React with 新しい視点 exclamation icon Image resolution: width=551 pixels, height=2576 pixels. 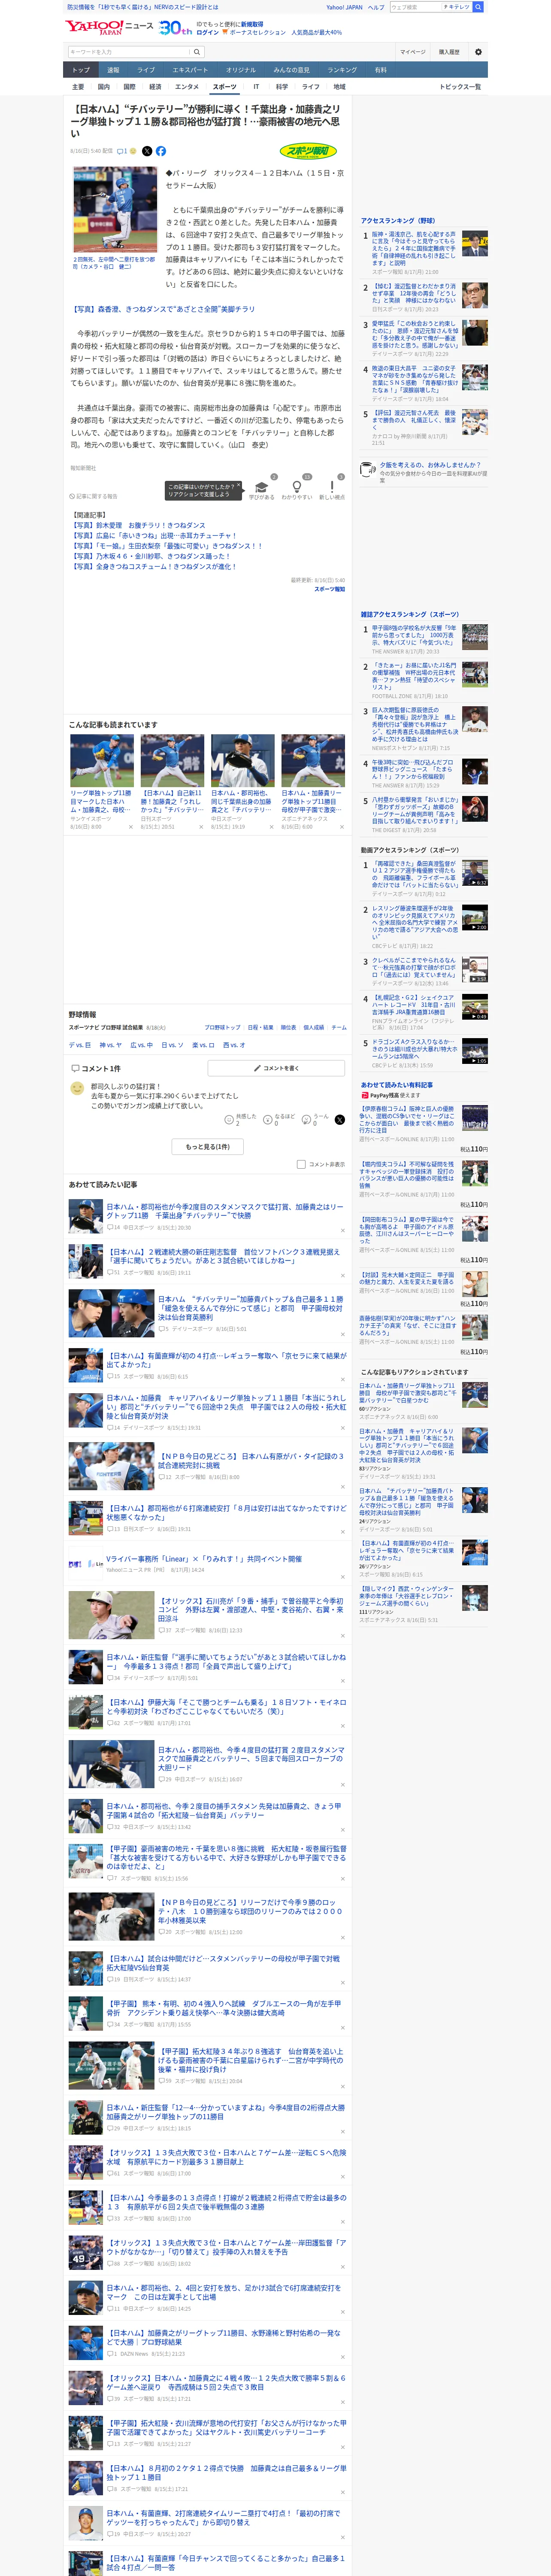click(332, 487)
